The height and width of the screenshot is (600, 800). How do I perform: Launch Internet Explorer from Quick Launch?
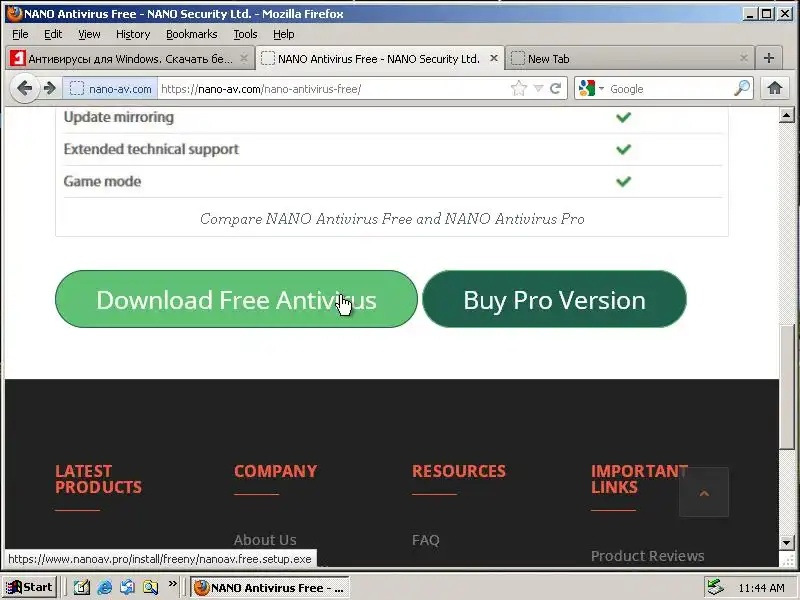click(105, 587)
